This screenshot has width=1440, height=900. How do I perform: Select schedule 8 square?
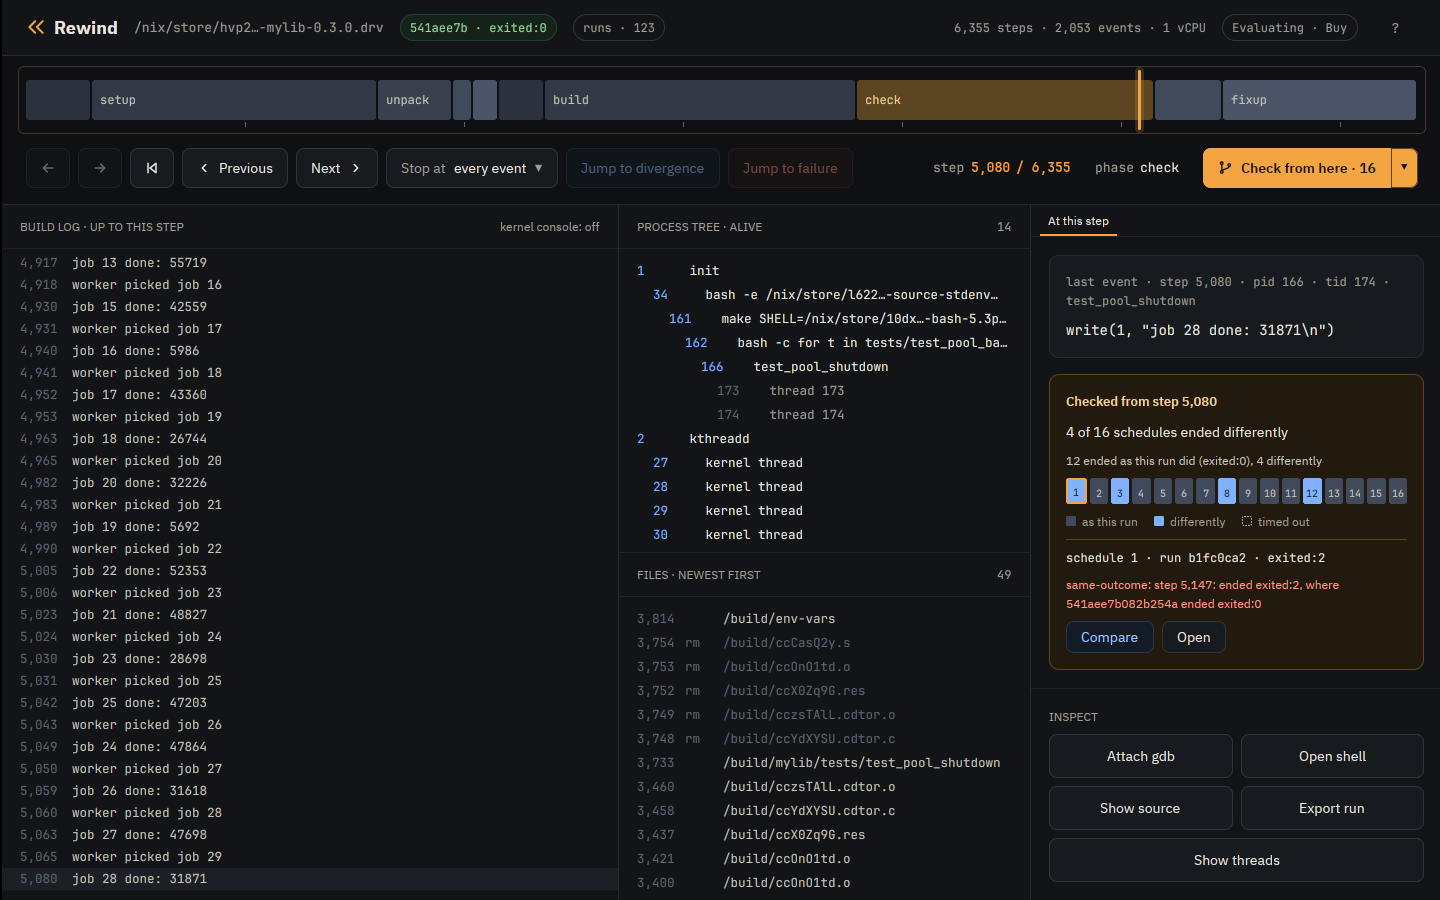pos(1227,492)
